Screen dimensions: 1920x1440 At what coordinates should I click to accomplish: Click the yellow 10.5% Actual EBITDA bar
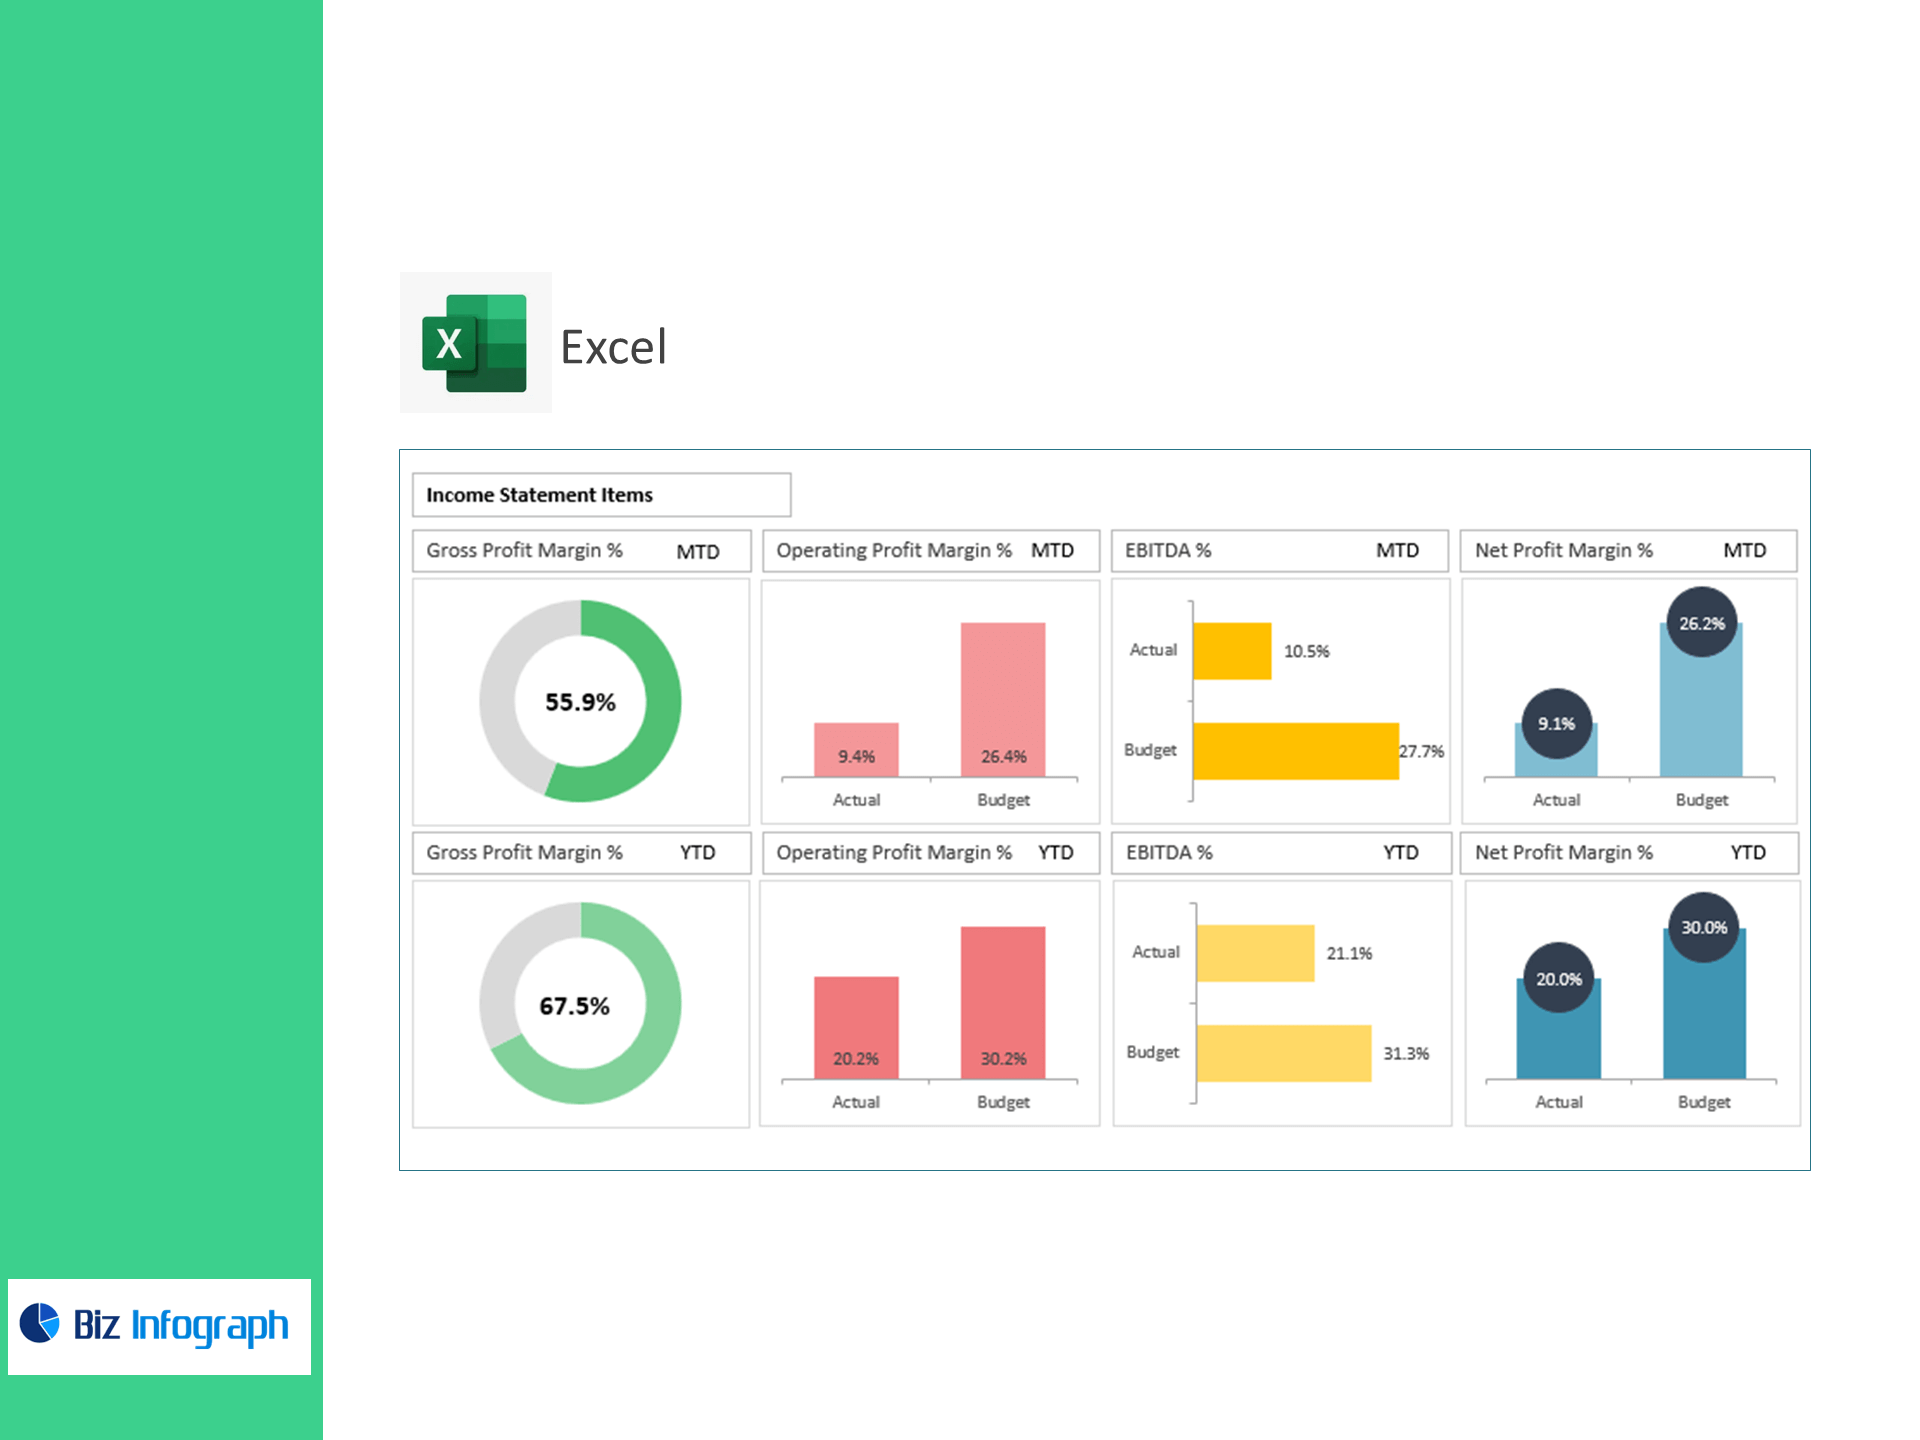(x=1232, y=651)
